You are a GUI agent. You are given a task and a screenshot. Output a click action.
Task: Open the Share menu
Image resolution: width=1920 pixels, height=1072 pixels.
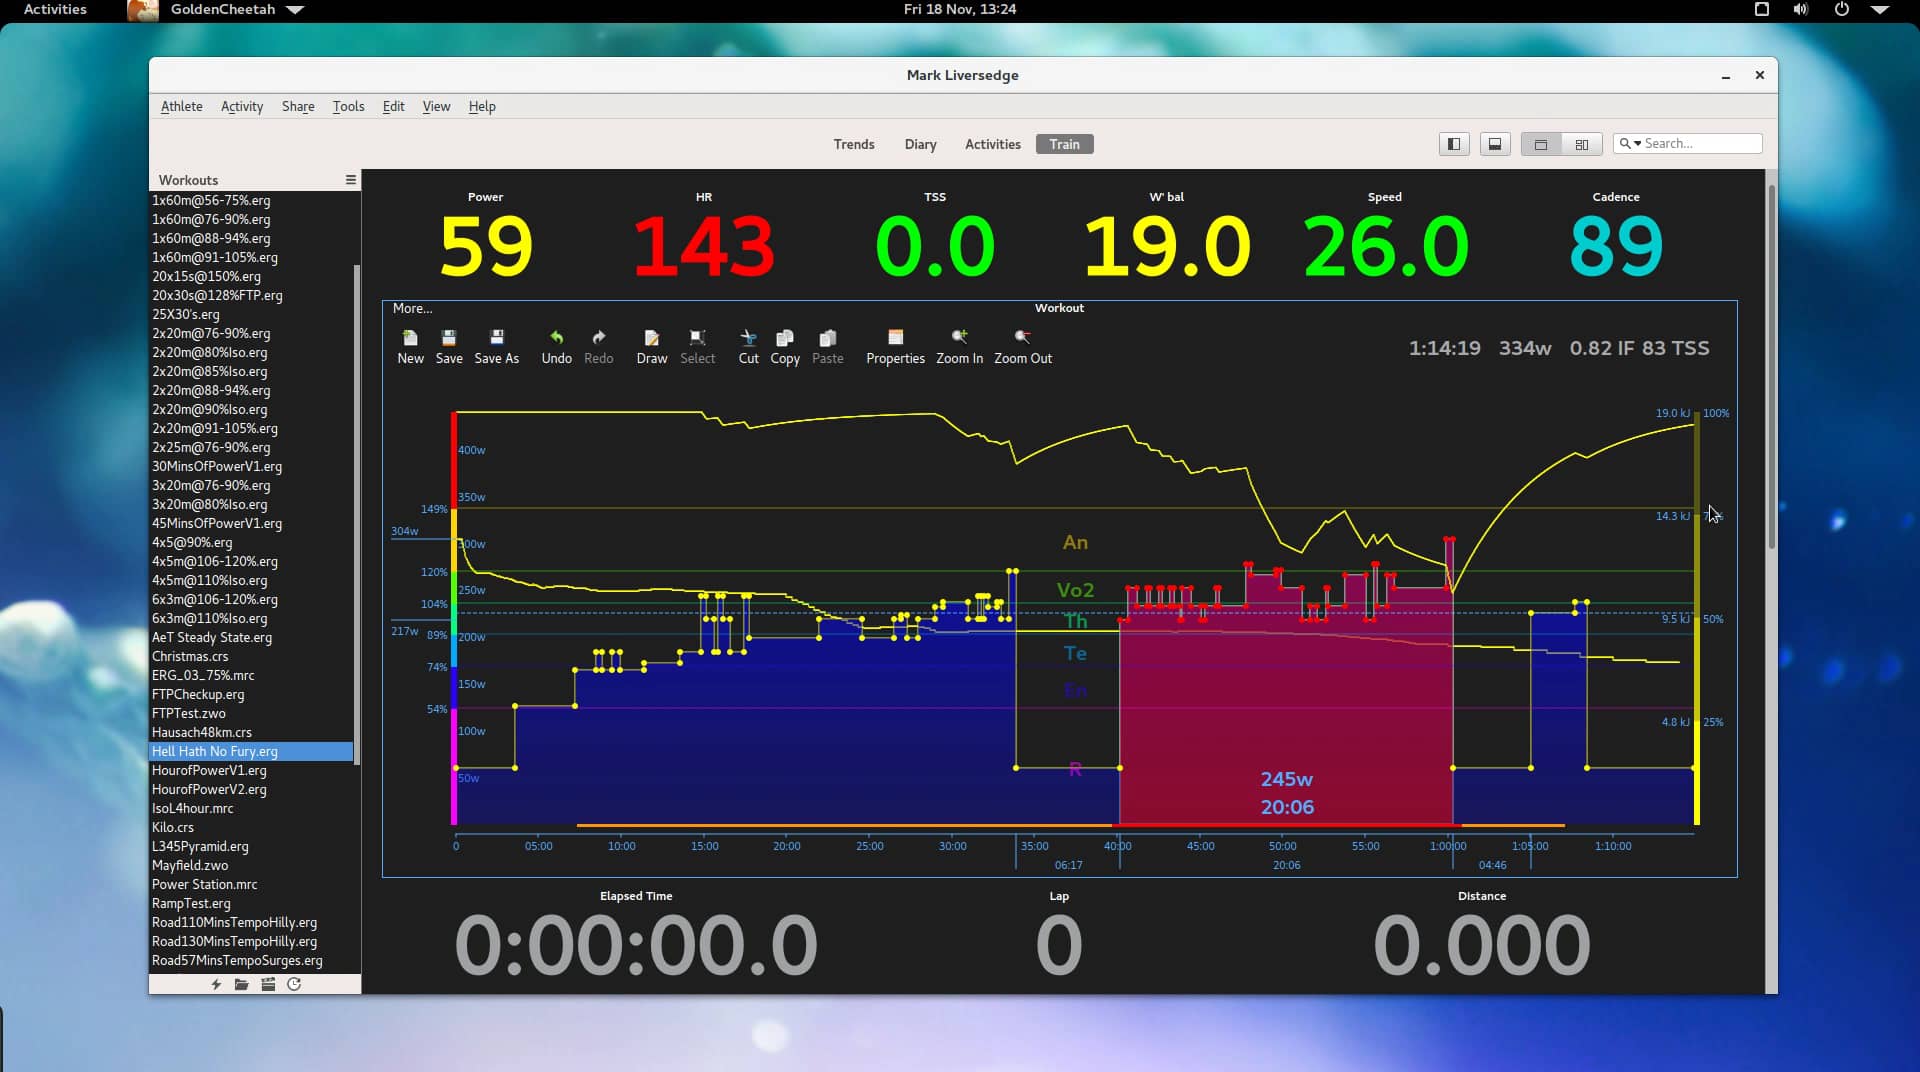tap(298, 106)
